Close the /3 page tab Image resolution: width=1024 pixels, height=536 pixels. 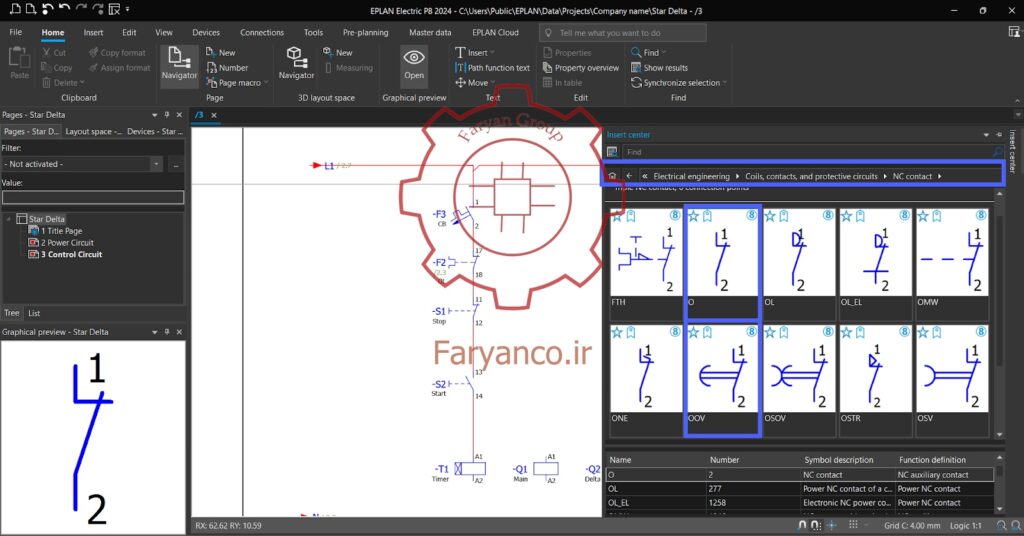pos(214,115)
